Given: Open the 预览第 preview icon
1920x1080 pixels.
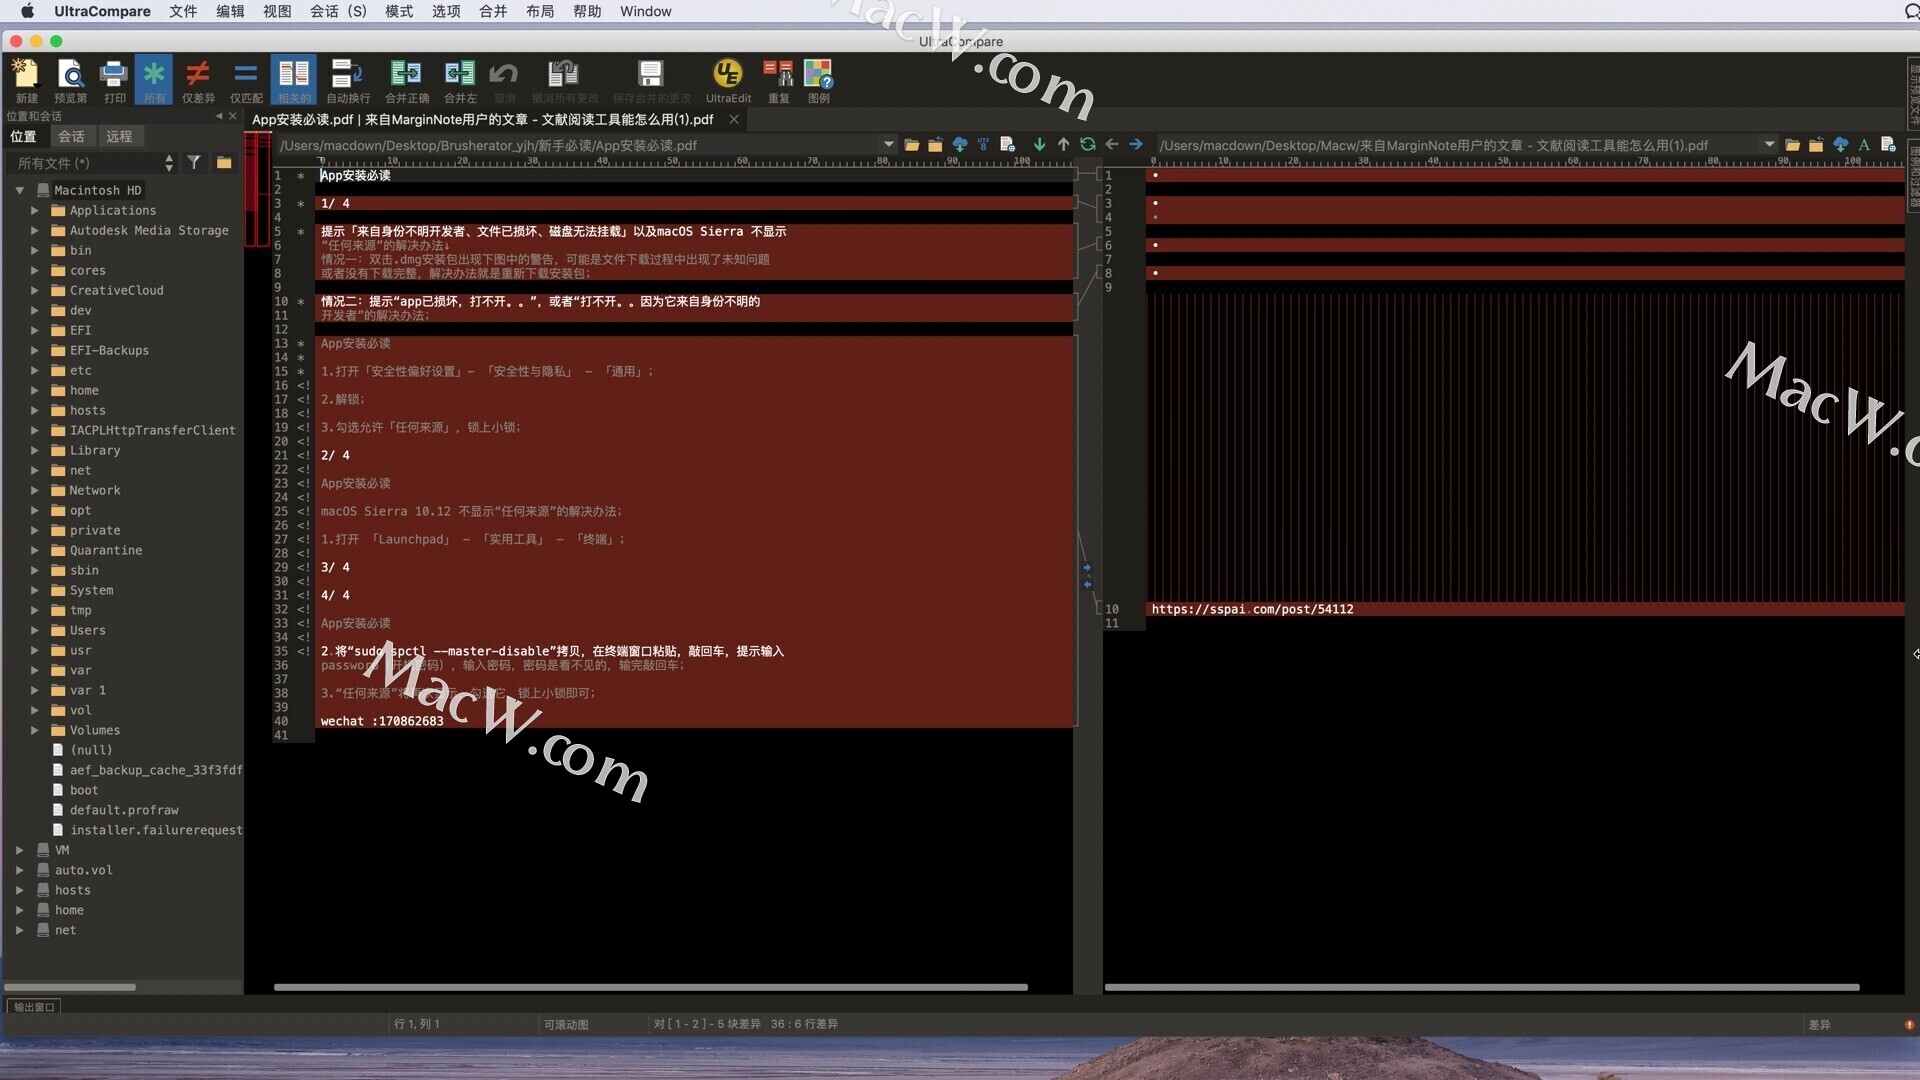Looking at the screenshot, I should point(70,80).
